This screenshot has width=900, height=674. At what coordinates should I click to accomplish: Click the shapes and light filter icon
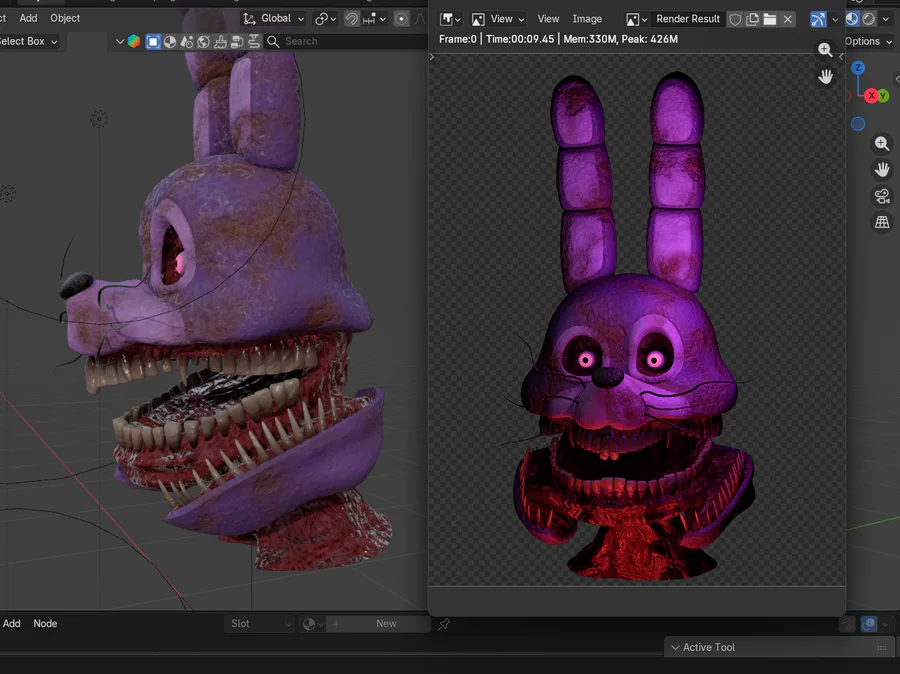(x=187, y=41)
